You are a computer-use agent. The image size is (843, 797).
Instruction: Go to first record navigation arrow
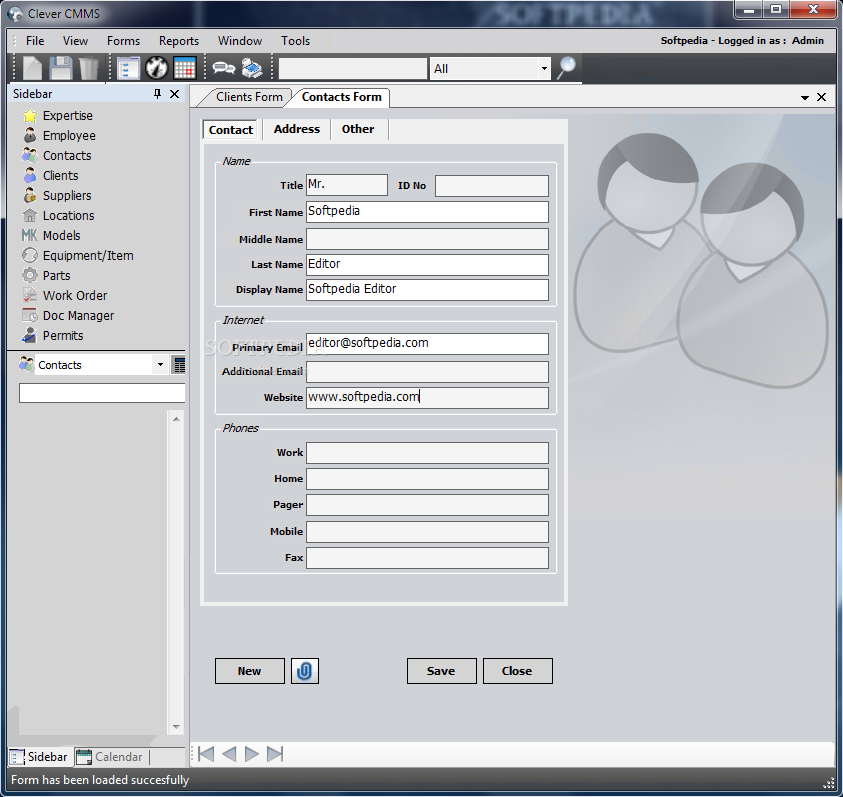click(x=206, y=753)
